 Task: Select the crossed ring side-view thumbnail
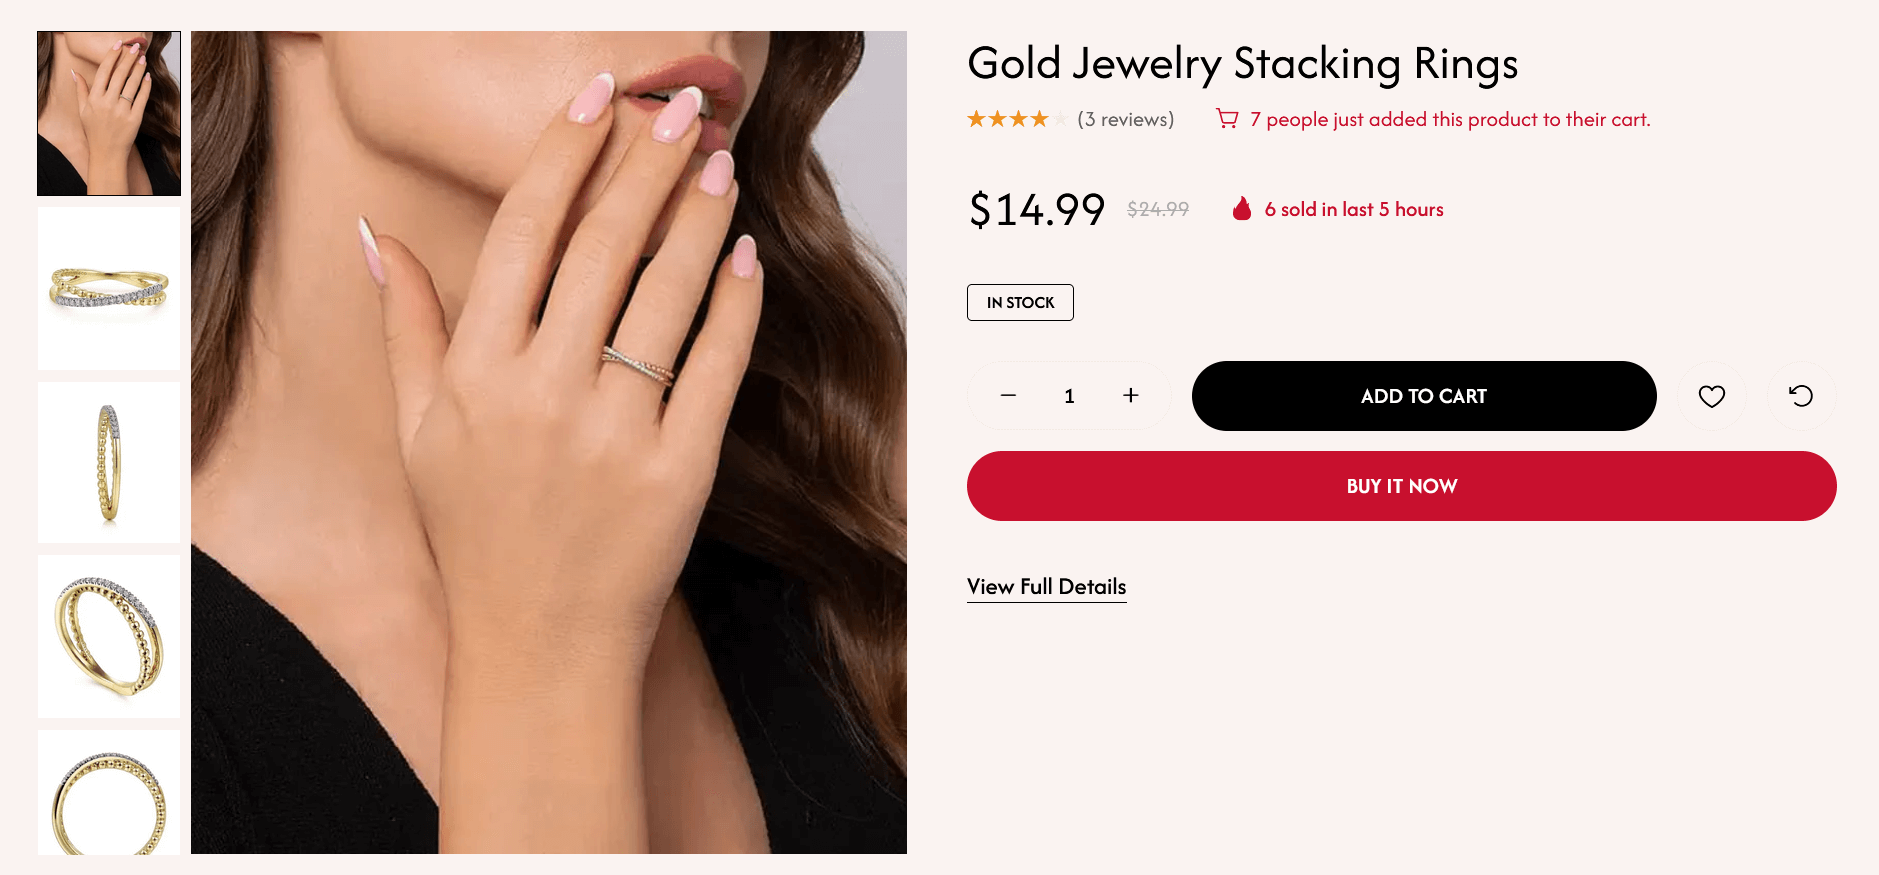(109, 288)
